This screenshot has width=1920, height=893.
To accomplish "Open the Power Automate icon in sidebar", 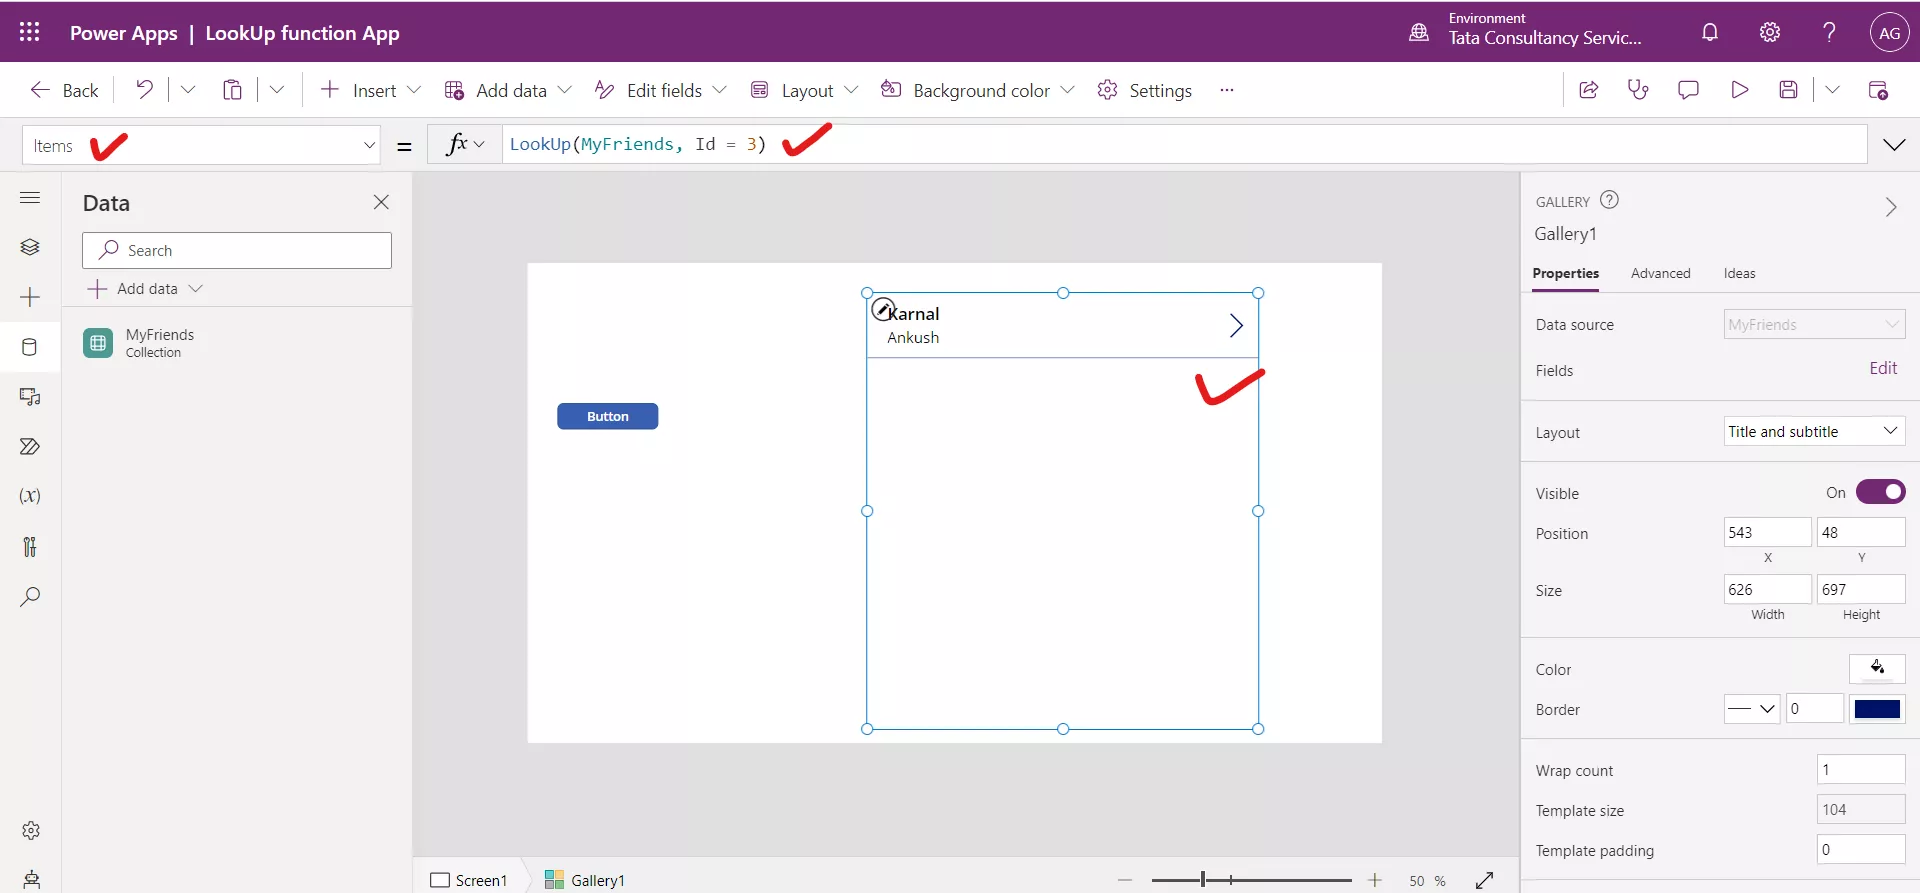I will (x=30, y=446).
